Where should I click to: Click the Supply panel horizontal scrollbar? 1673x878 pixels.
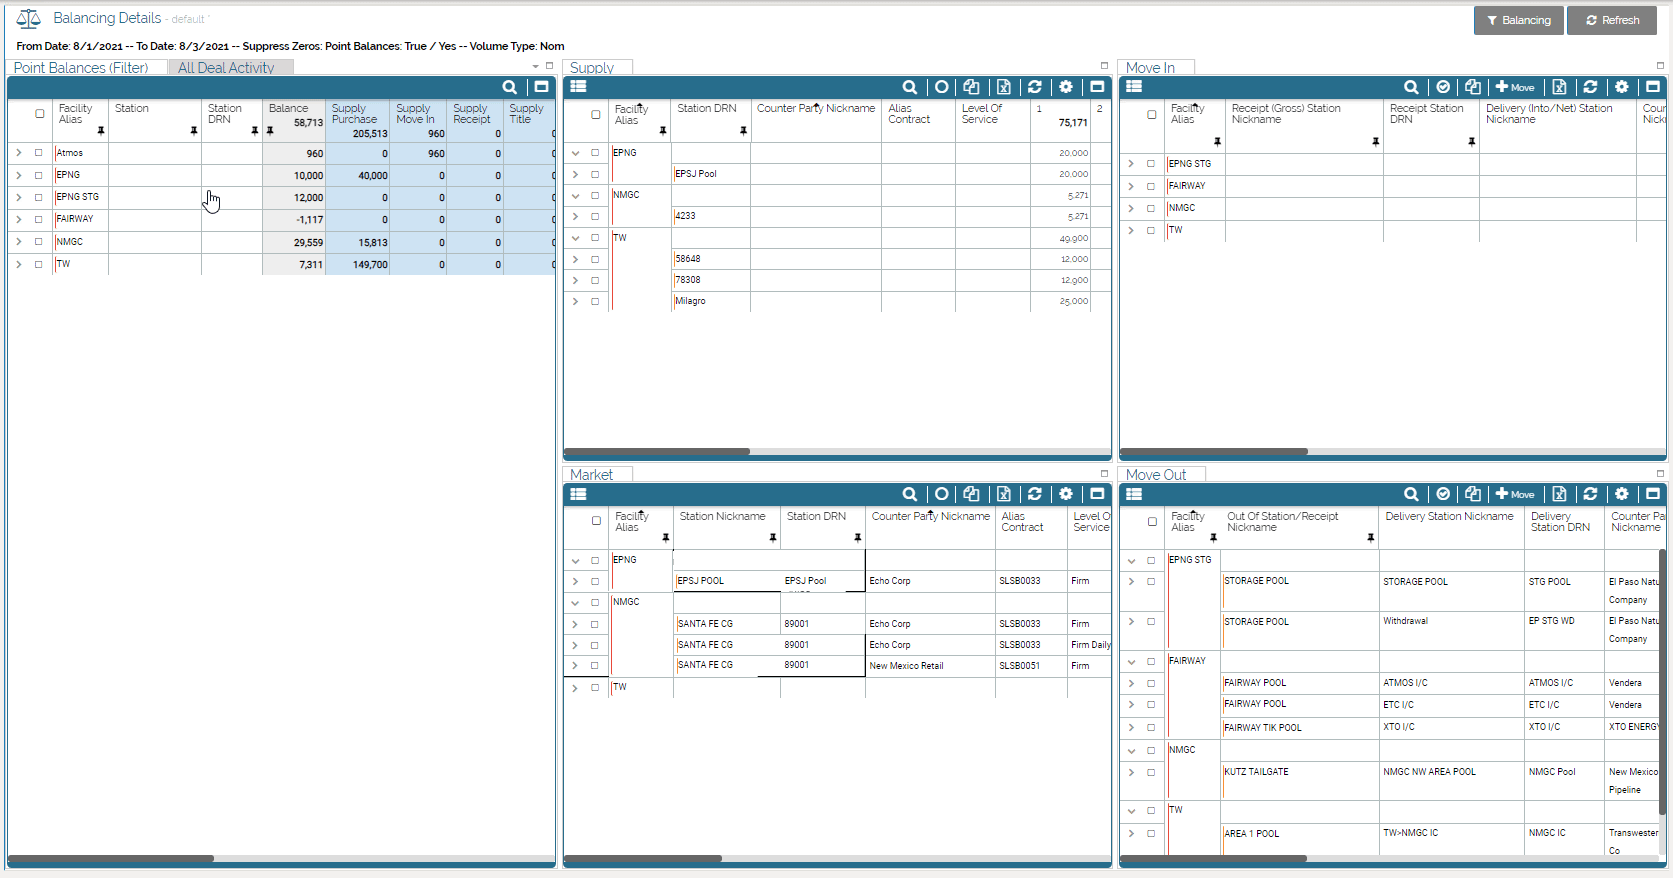[657, 452]
